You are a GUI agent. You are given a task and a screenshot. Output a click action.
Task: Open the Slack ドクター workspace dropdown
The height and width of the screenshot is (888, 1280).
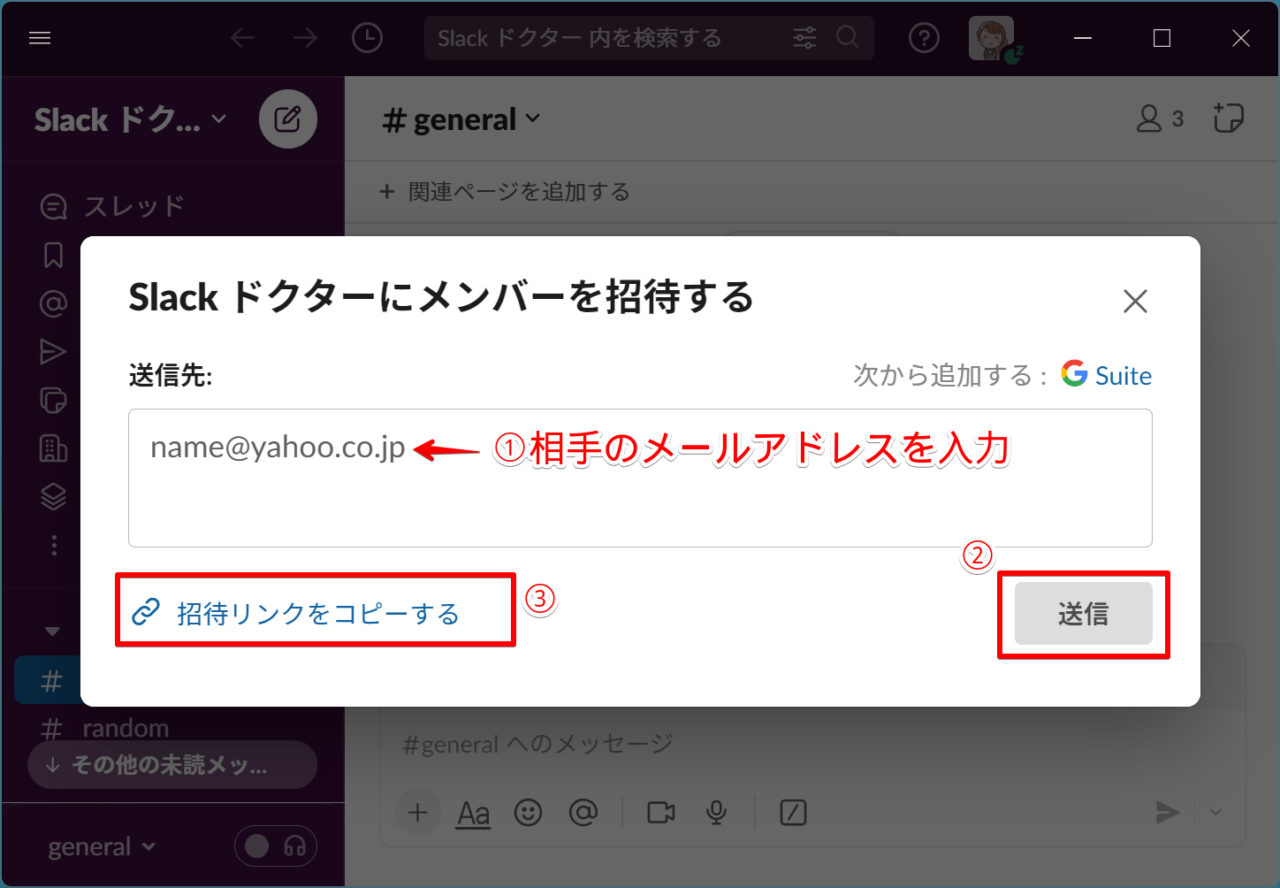coord(130,120)
